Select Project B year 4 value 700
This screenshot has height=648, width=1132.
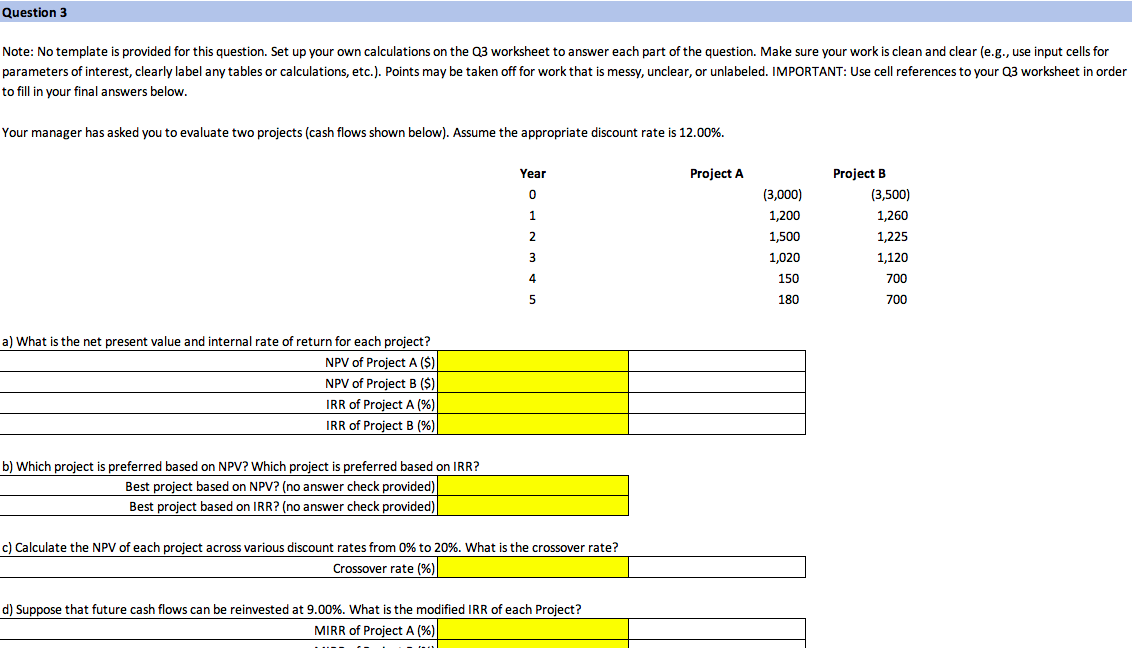tap(897, 278)
